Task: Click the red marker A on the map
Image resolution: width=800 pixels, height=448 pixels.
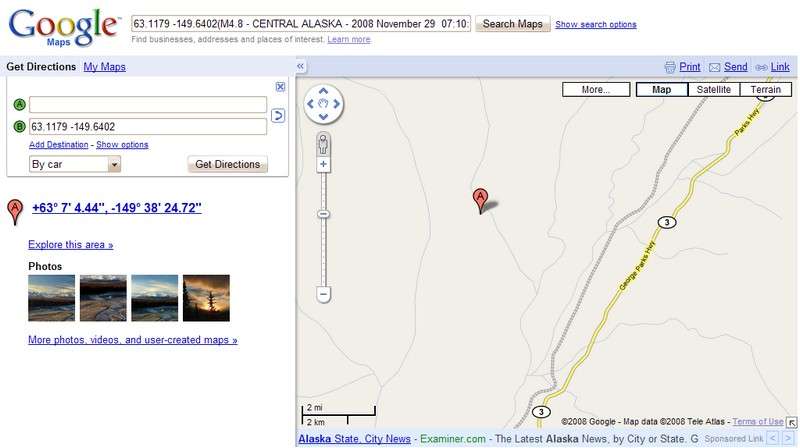Action: 480,200
